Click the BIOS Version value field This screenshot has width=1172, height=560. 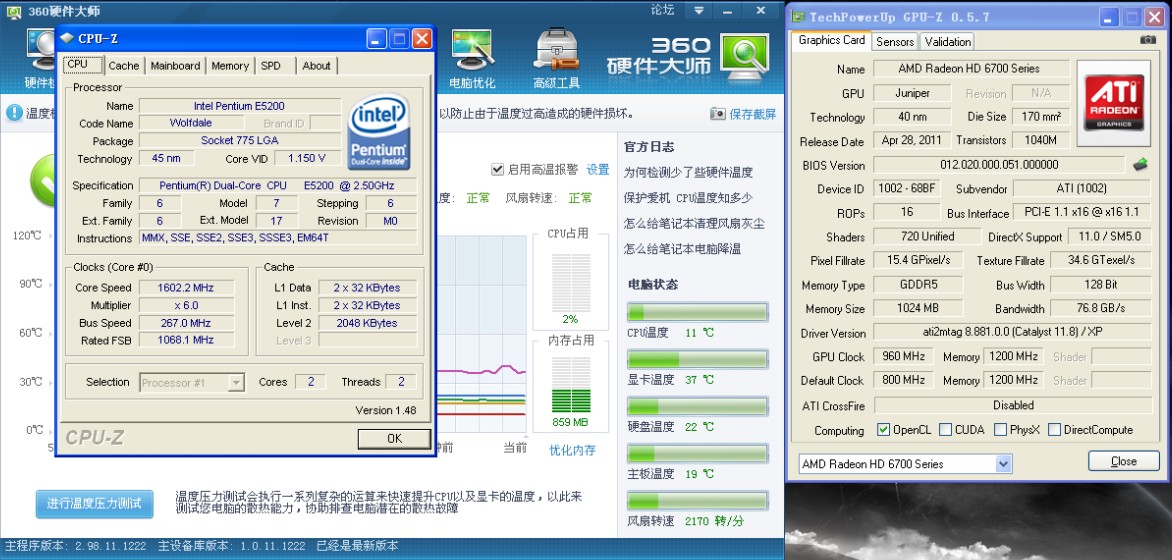999,164
